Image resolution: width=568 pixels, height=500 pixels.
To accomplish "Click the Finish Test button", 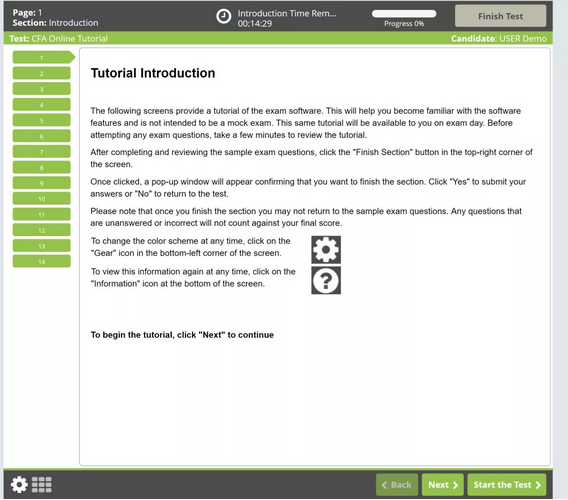I will 500,16.
